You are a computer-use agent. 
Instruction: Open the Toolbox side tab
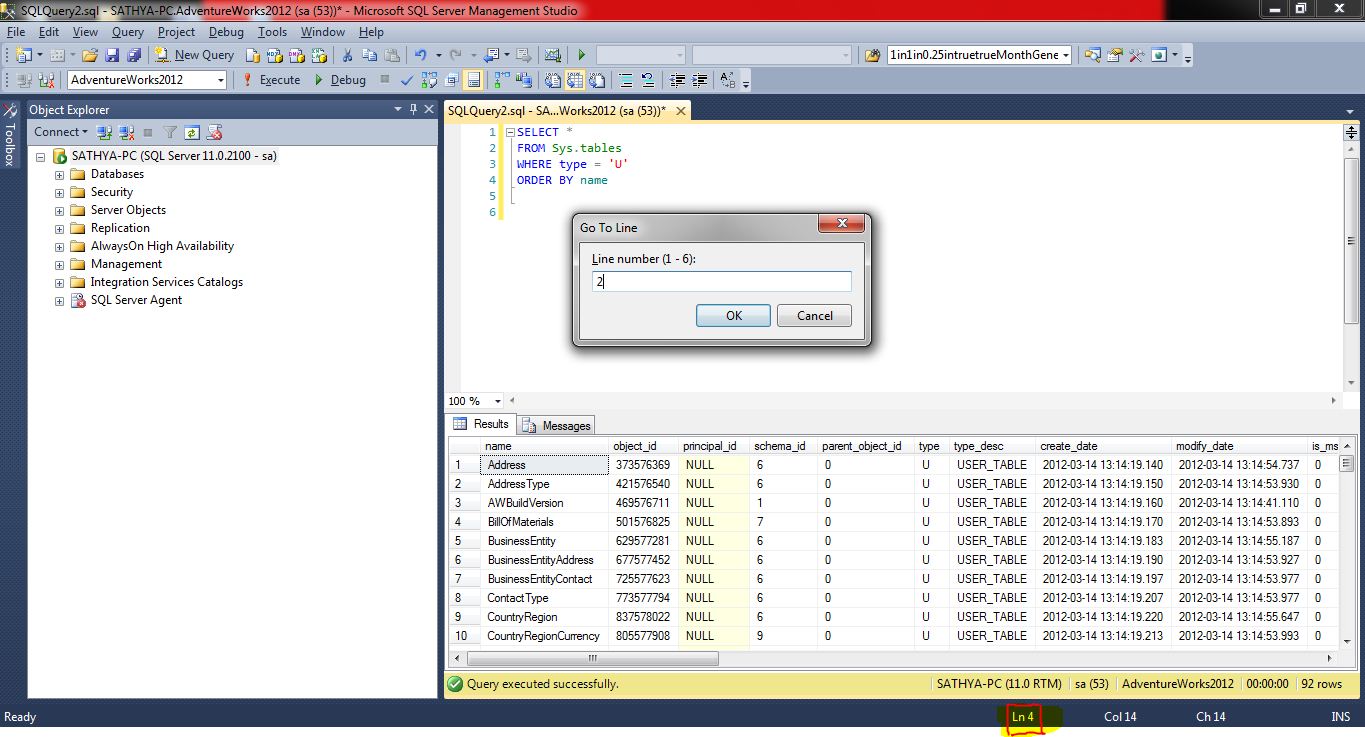point(10,133)
